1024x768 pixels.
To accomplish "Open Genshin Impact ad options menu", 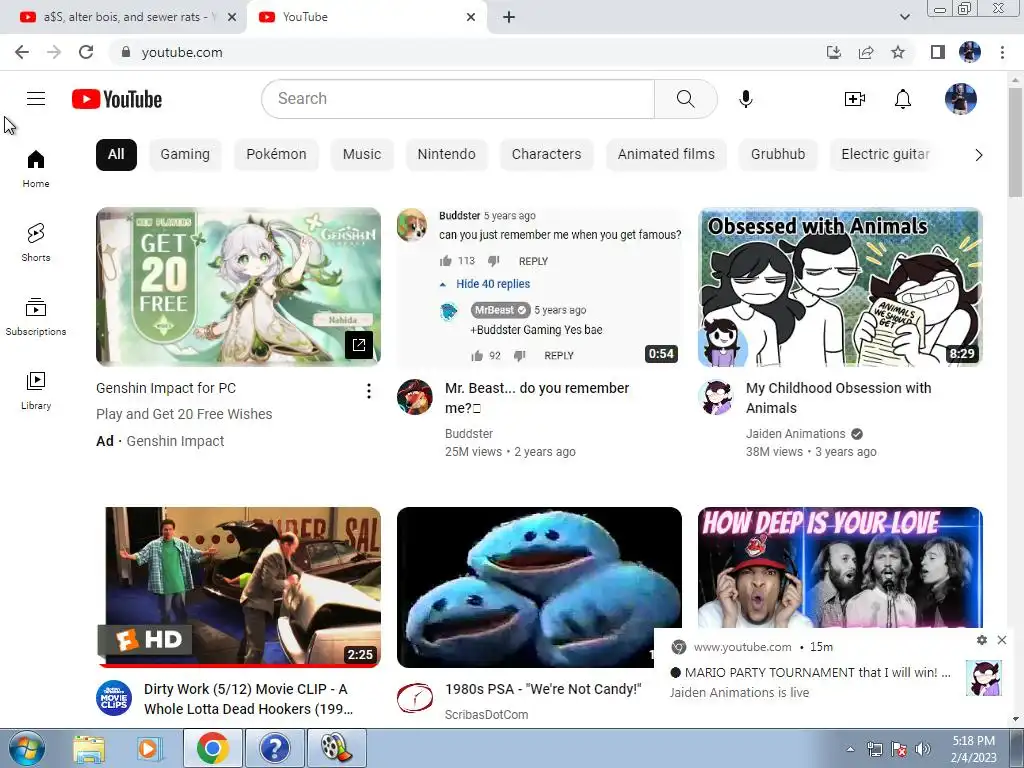I will [368, 391].
